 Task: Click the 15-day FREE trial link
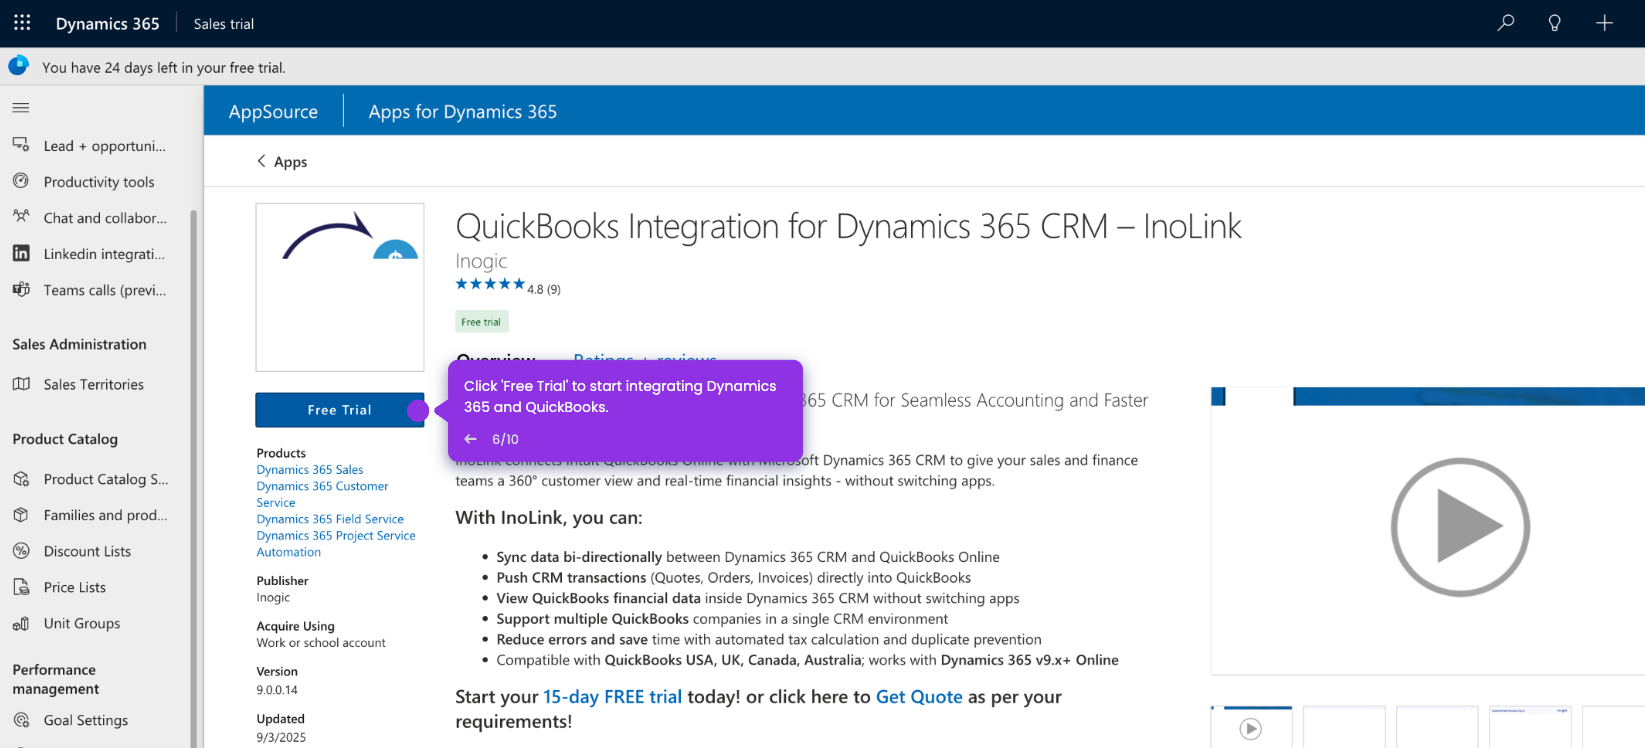click(x=612, y=697)
